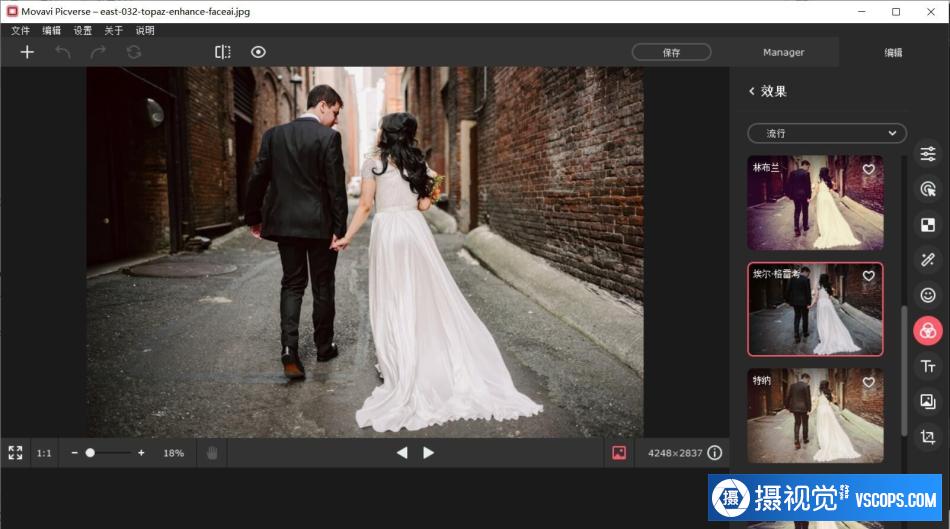Image resolution: width=950 pixels, height=529 pixels.
Task: Go to previous image with left arrow
Action: pos(402,453)
